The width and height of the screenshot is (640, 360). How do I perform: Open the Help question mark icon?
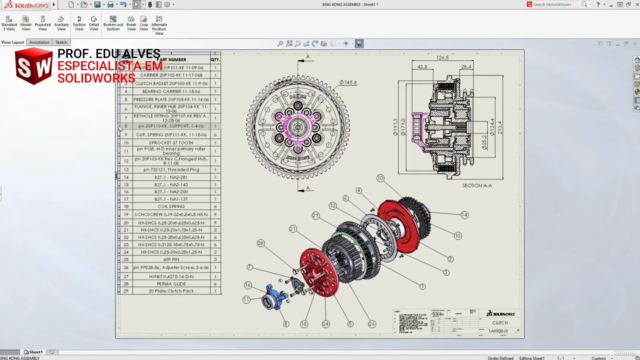(x=598, y=4)
